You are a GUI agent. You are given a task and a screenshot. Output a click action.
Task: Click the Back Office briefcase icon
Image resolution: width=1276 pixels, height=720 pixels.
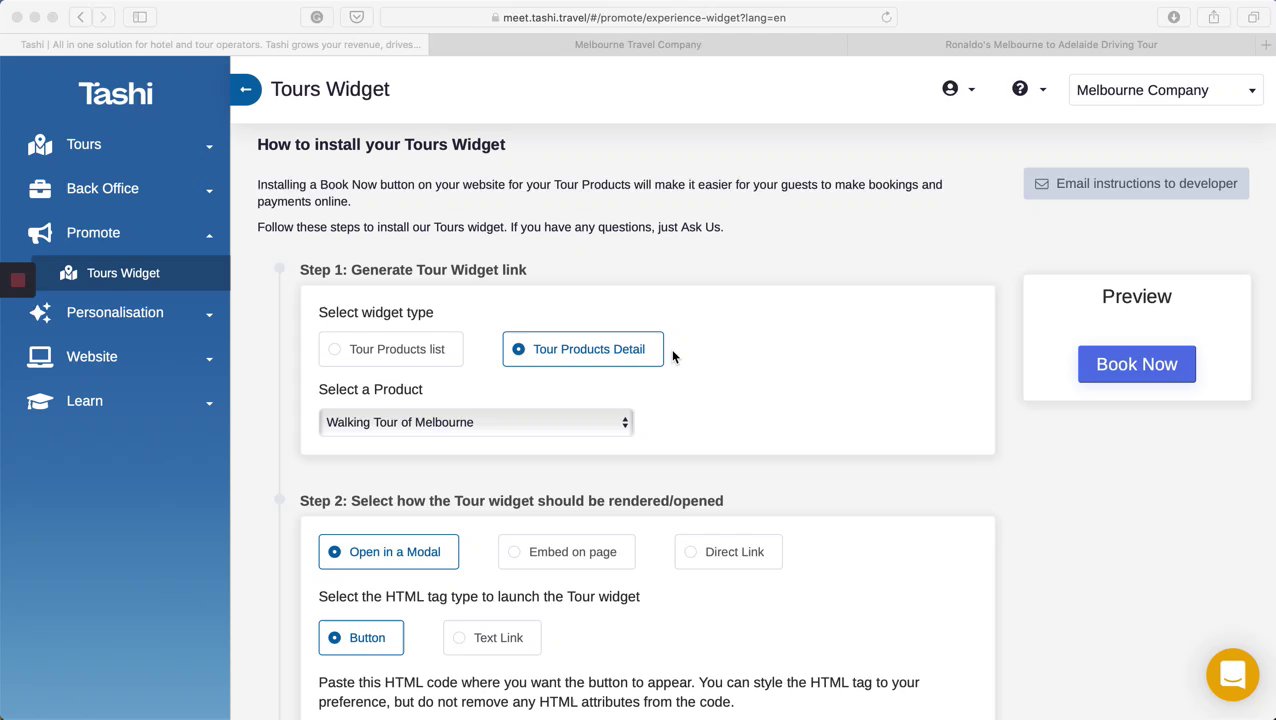coord(40,189)
